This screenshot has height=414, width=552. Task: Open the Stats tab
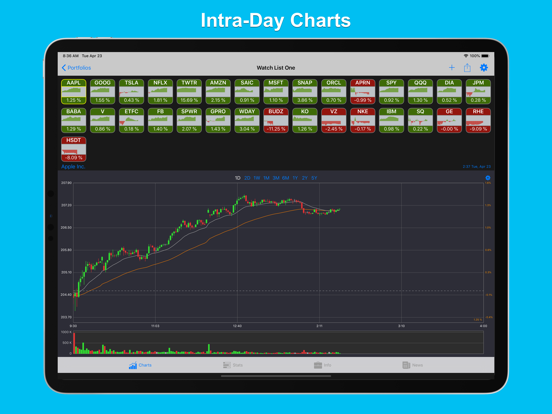click(x=233, y=365)
